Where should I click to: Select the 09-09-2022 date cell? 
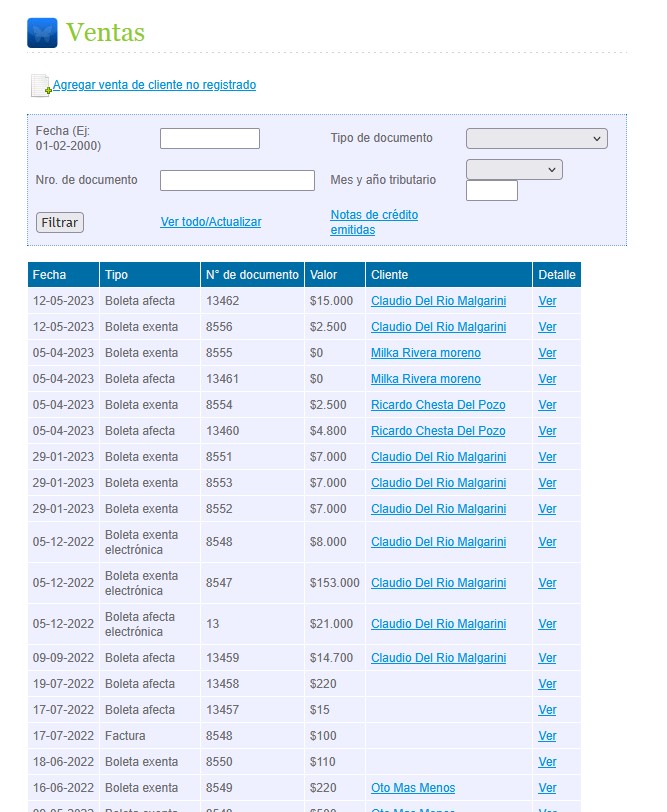(63, 658)
